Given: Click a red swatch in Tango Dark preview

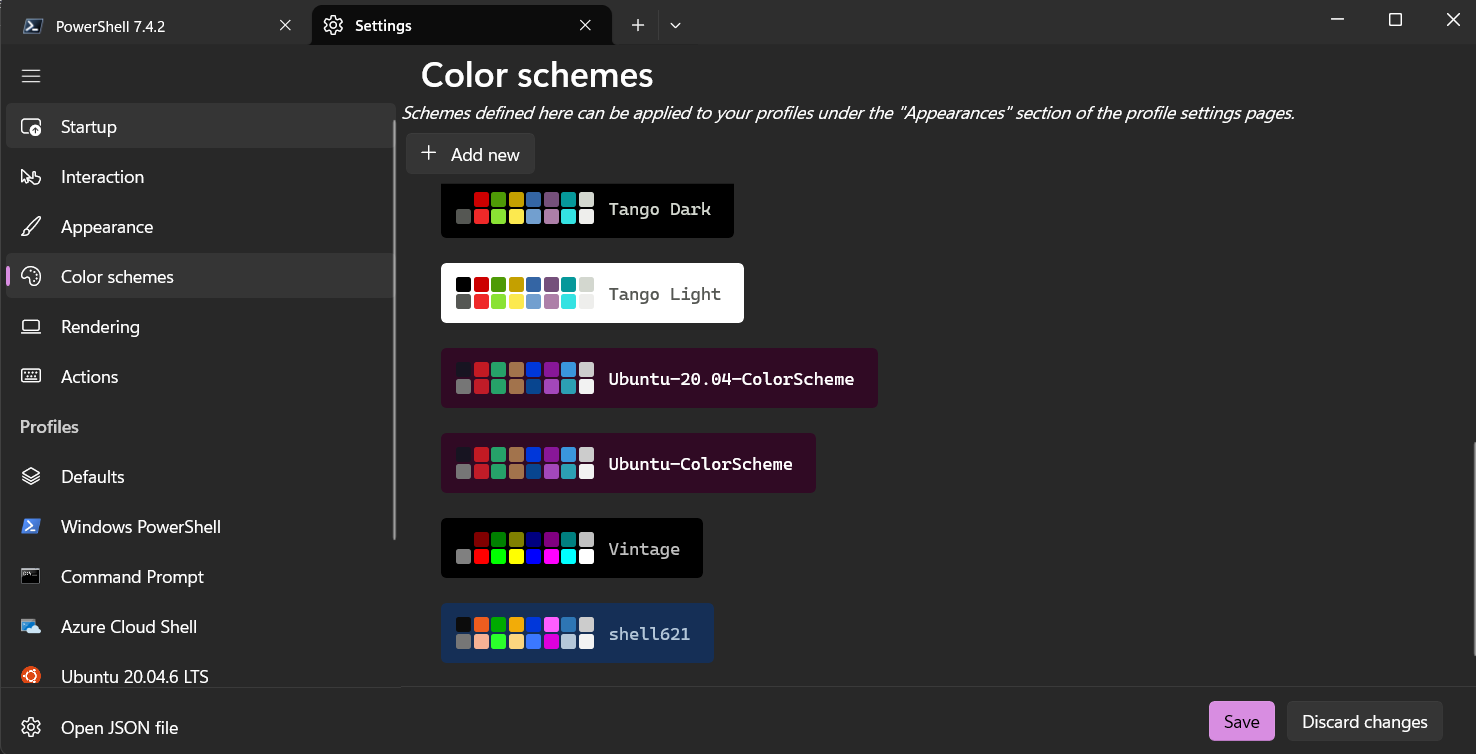Looking at the screenshot, I should click(x=480, y=199).
